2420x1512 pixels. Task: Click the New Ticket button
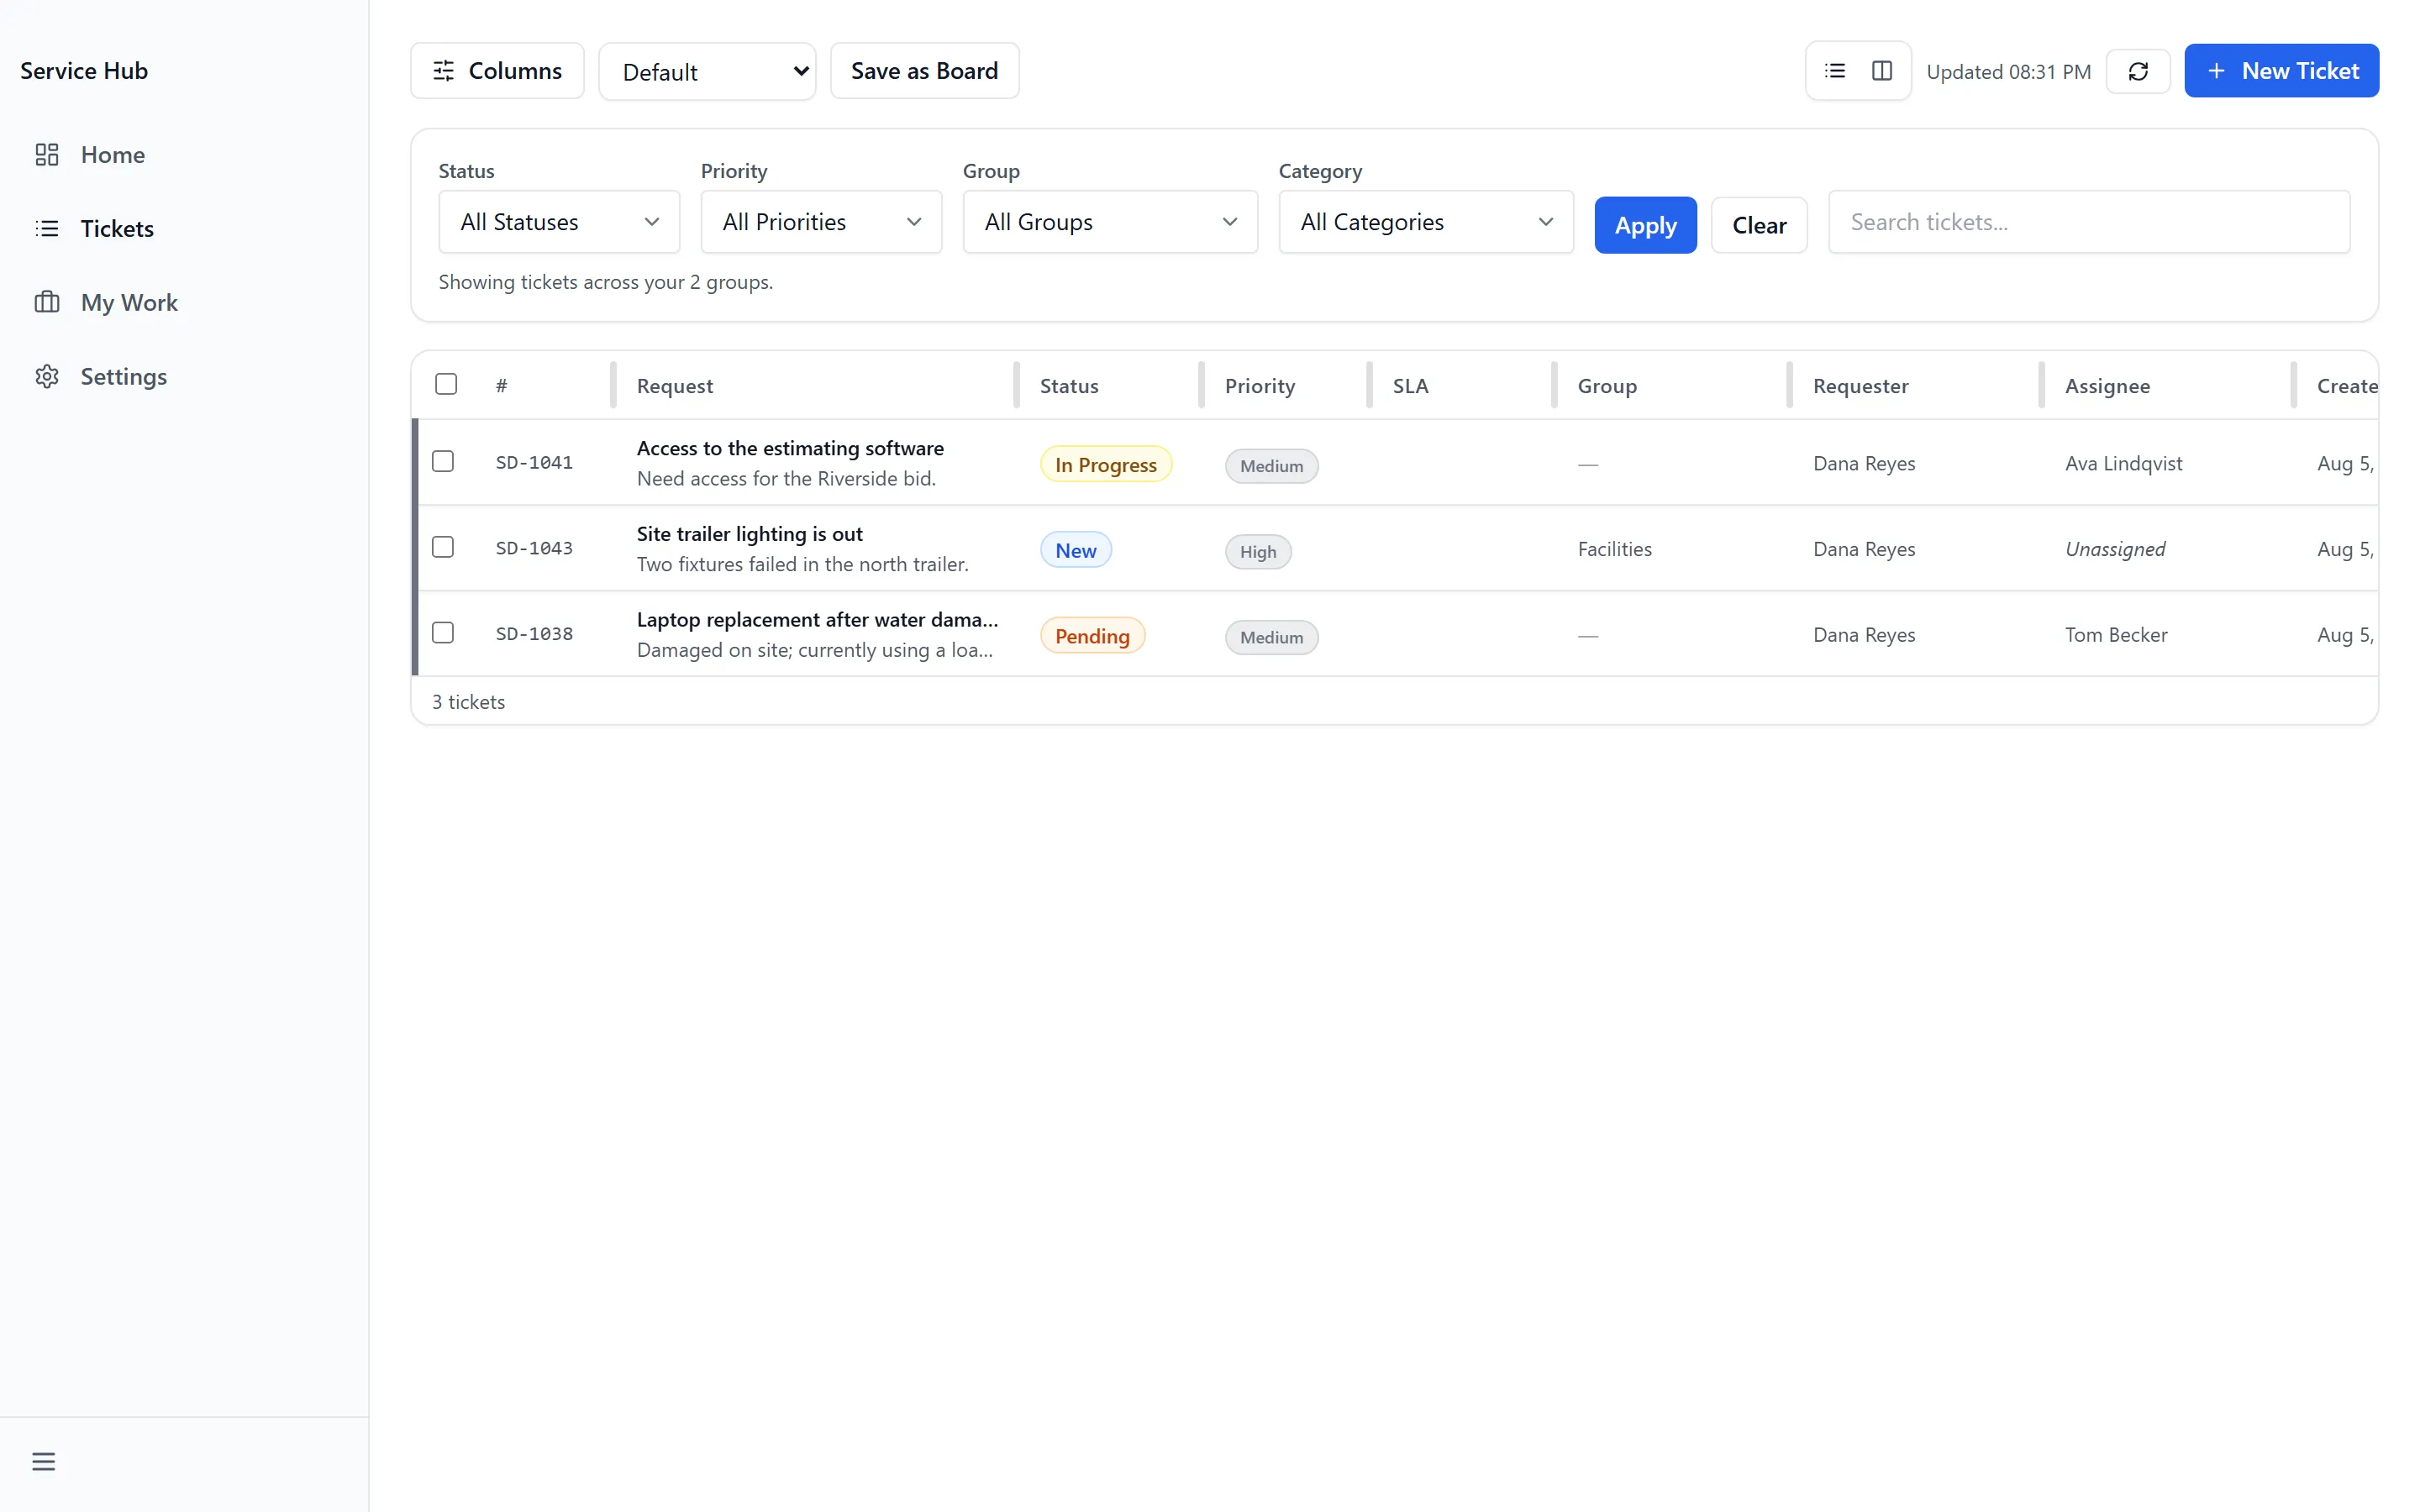point(2281,71)
